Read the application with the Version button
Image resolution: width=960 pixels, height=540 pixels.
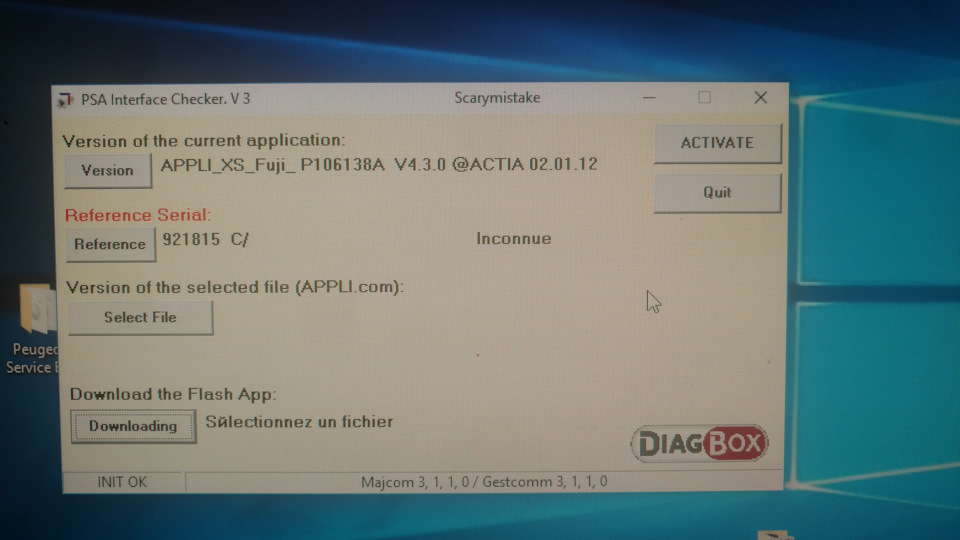tap(108, 170)
